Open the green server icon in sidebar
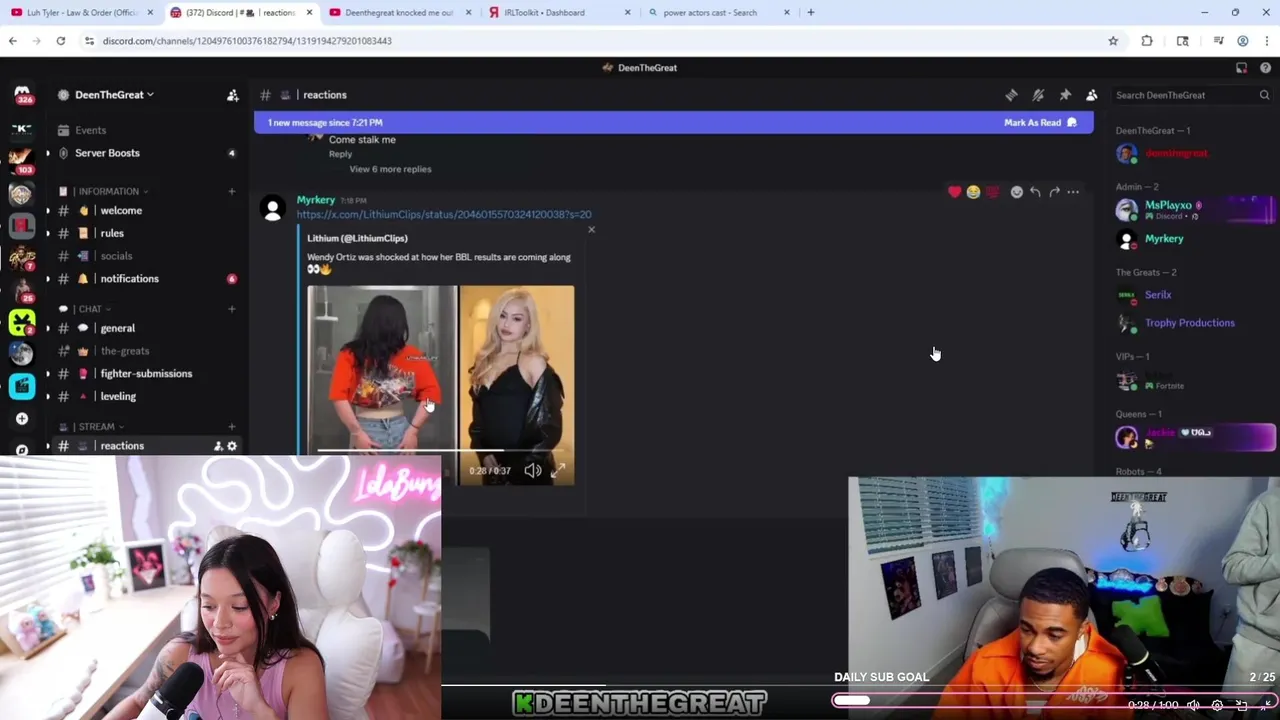The width and height of the screenshot is (1280, 720). [22, 323]
